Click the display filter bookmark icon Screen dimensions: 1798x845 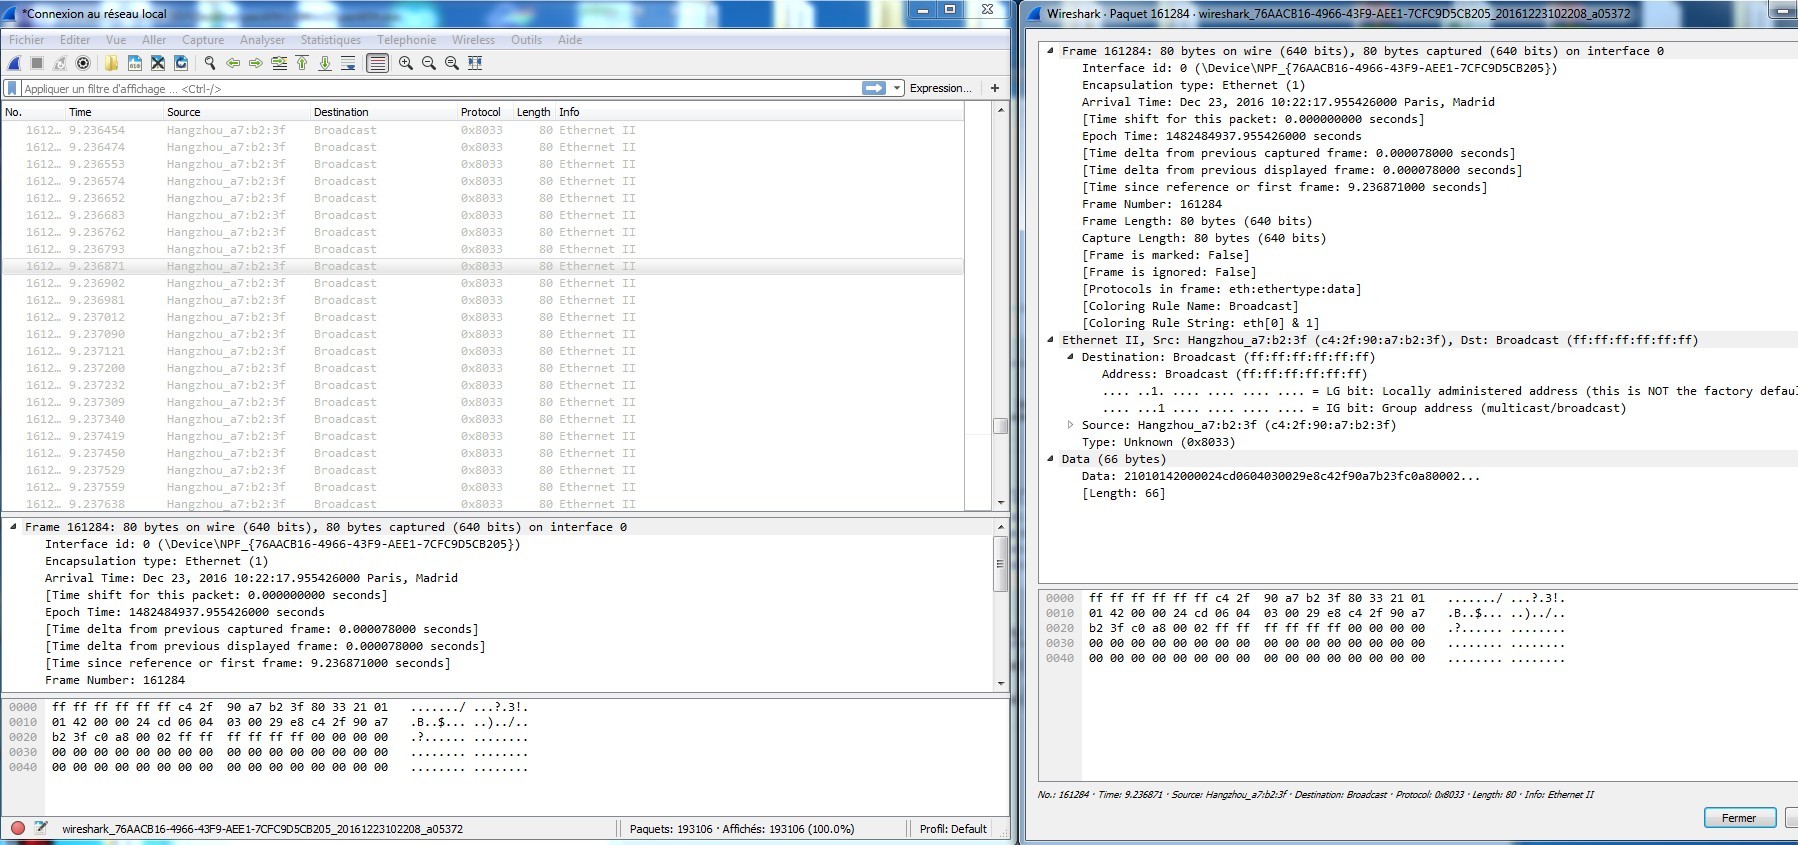point(12,88)
